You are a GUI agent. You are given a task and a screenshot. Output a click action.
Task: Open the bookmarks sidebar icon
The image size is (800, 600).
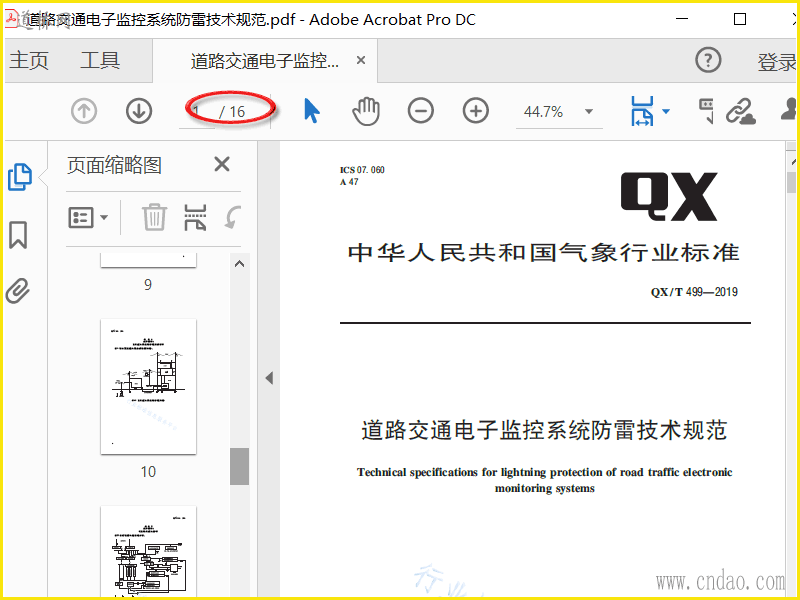pyautogui.click(x=18, y=235)
